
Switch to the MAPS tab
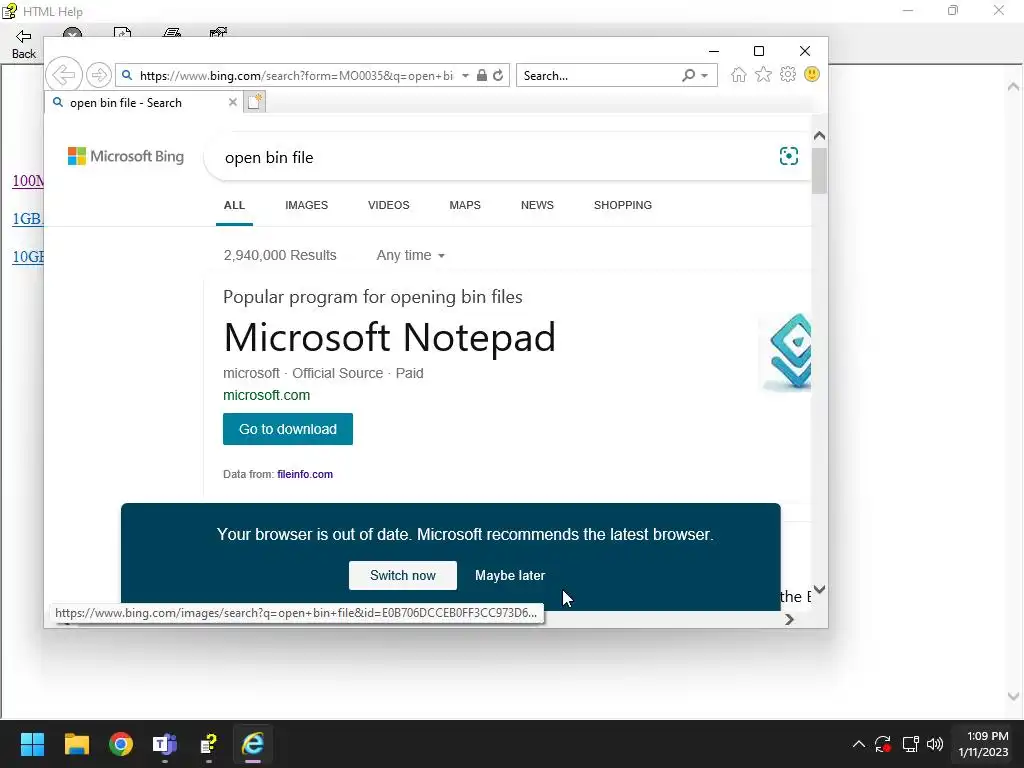465,205
